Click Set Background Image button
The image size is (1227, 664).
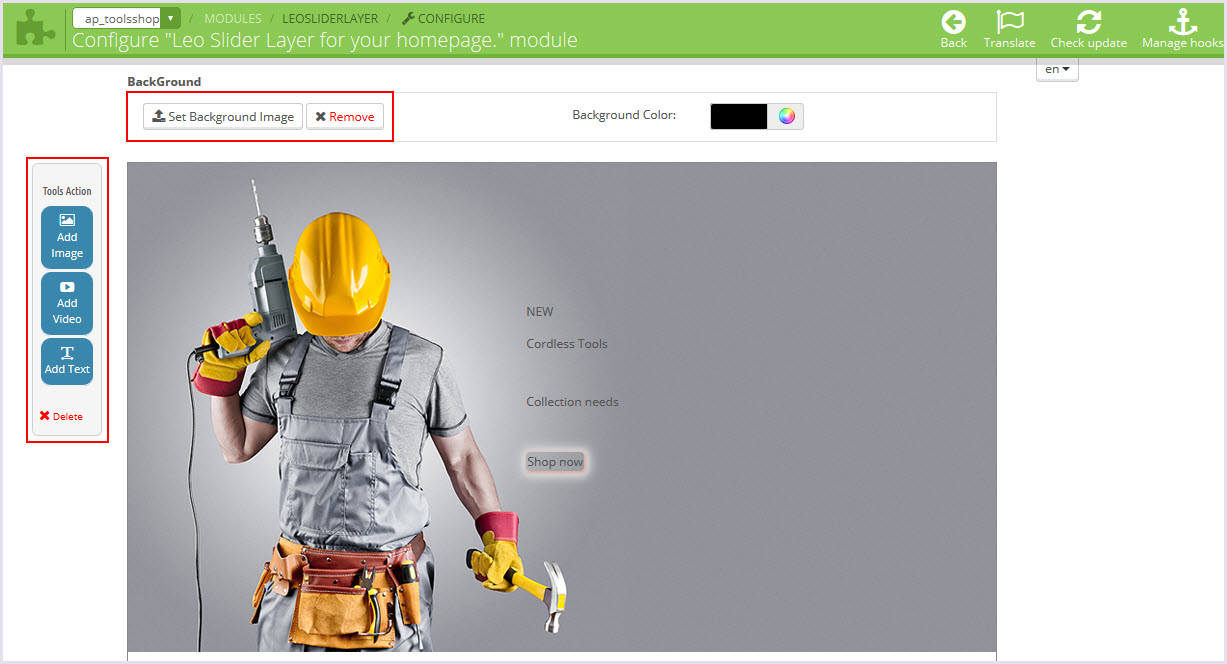tap(223, 116)
